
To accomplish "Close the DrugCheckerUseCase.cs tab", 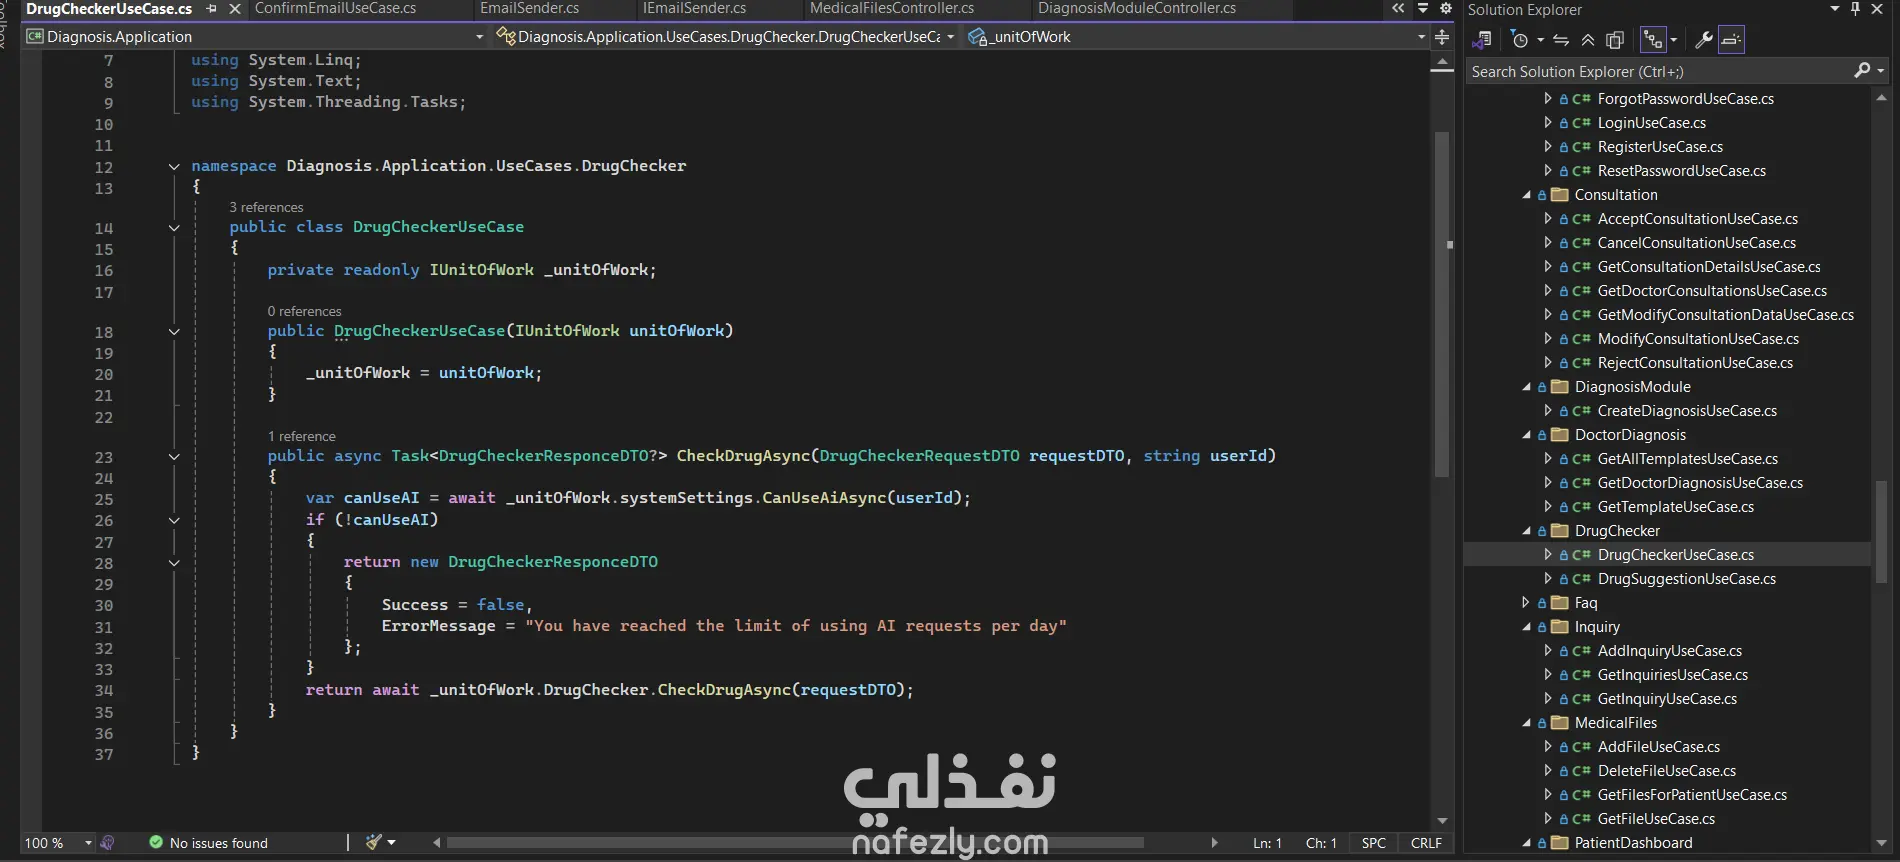I will tap(235, 8).
